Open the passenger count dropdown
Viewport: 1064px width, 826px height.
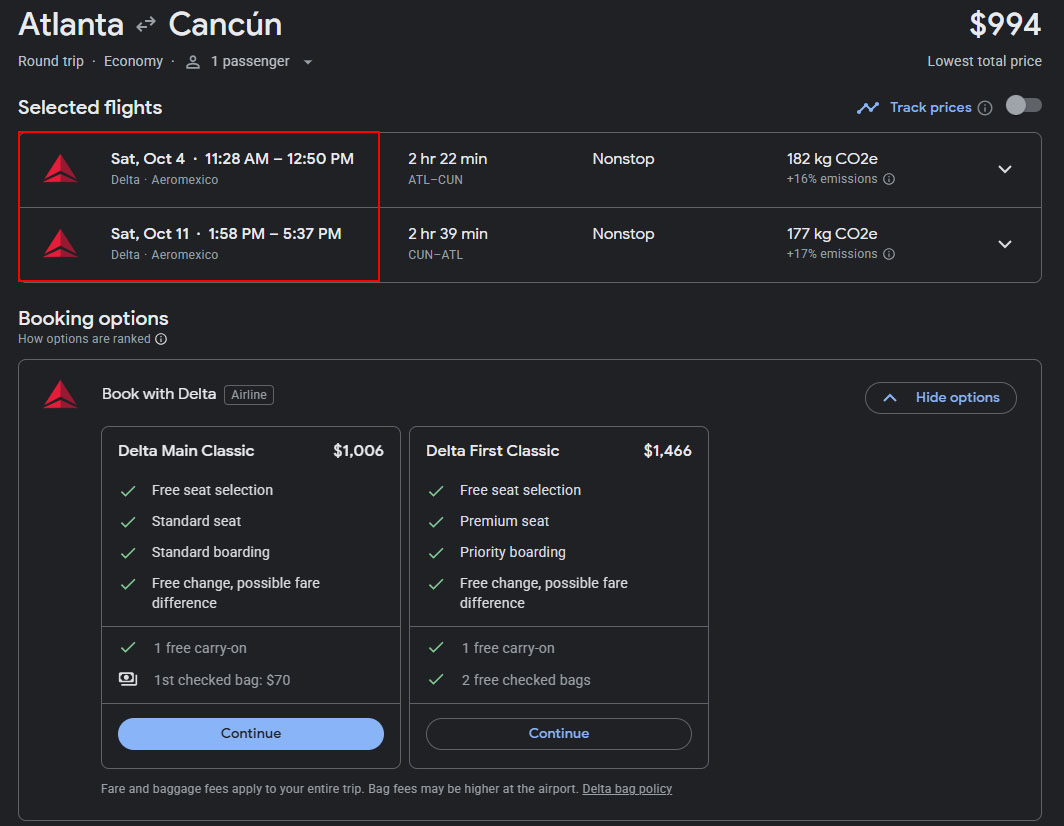pos(308,62)
